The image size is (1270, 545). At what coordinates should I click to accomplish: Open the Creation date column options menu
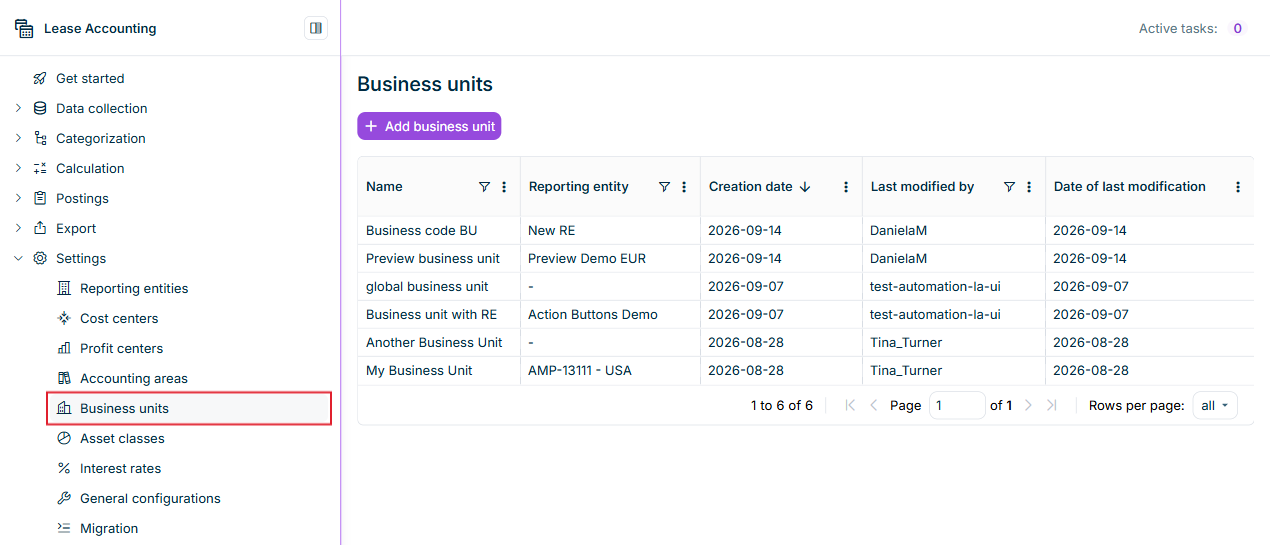click(846, 187)
